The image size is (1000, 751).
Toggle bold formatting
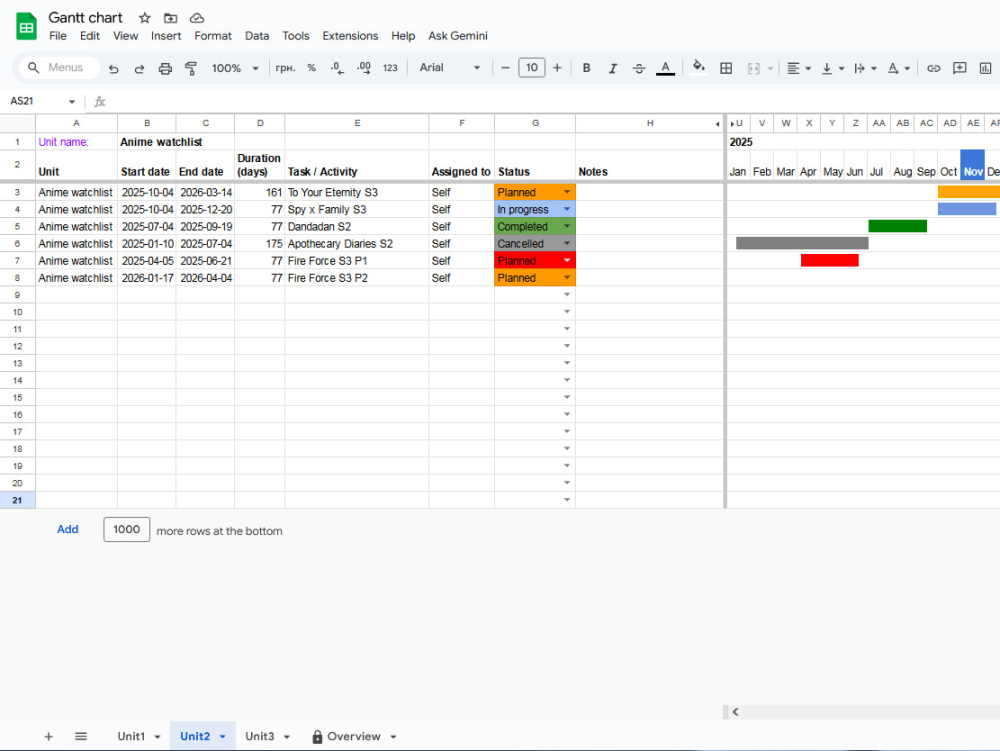586,68
